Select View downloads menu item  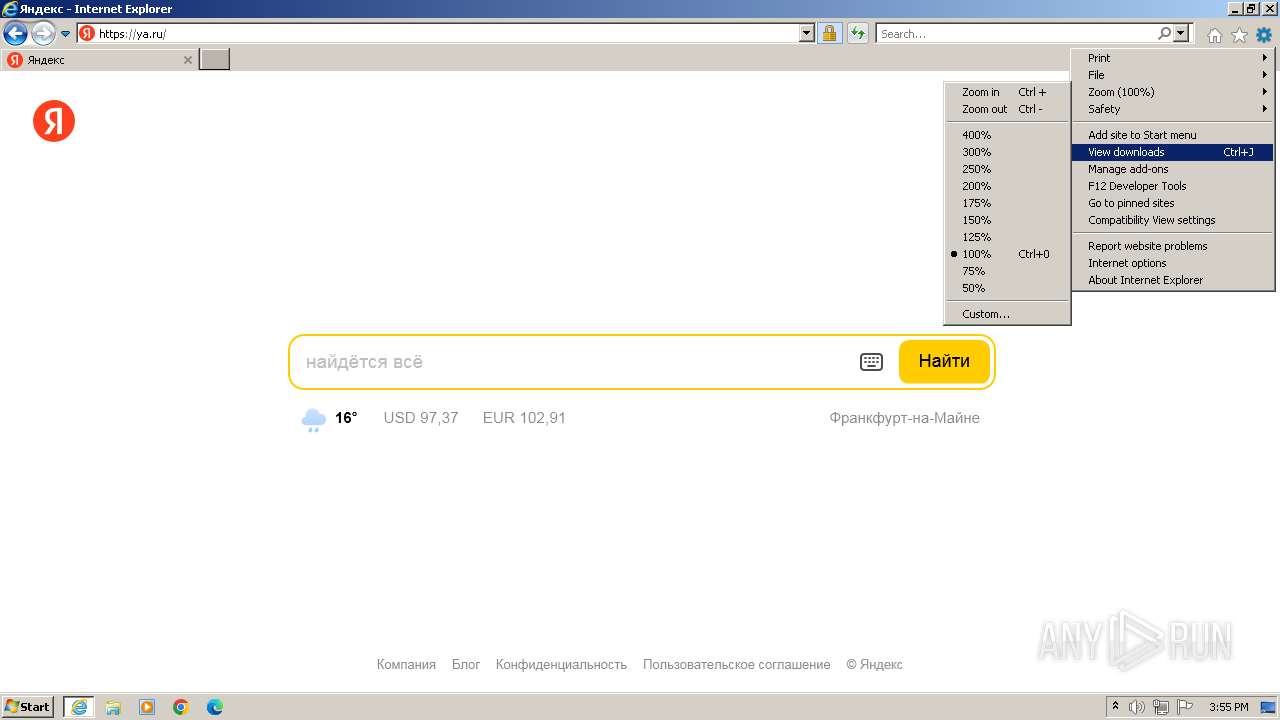click(1172, 152)
